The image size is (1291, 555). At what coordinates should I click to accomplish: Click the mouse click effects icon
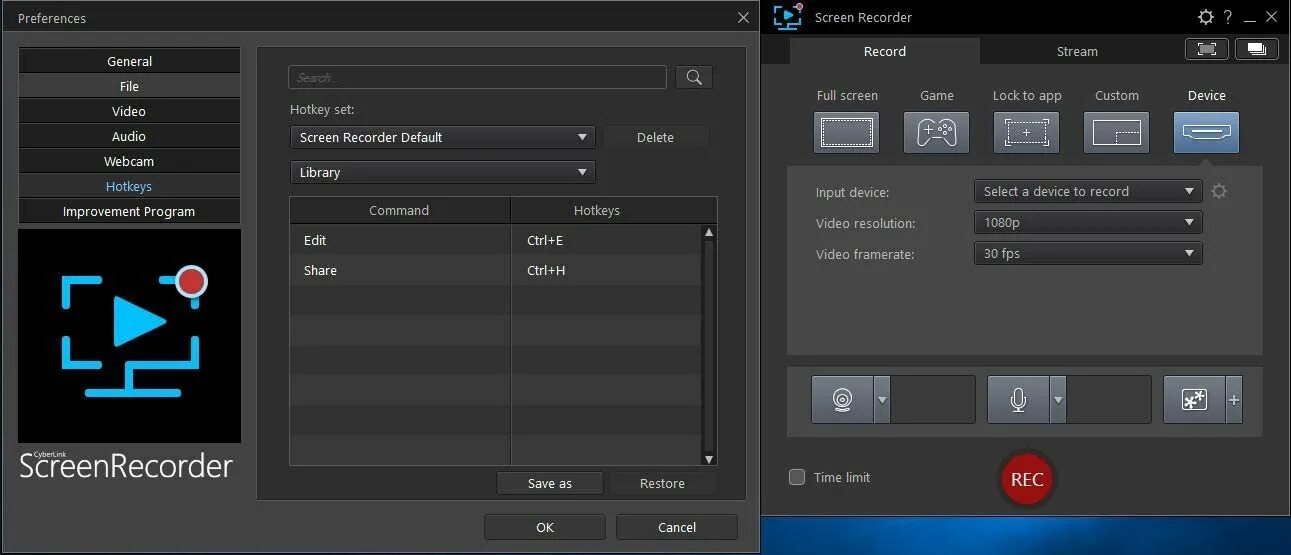coord(1195,400)
